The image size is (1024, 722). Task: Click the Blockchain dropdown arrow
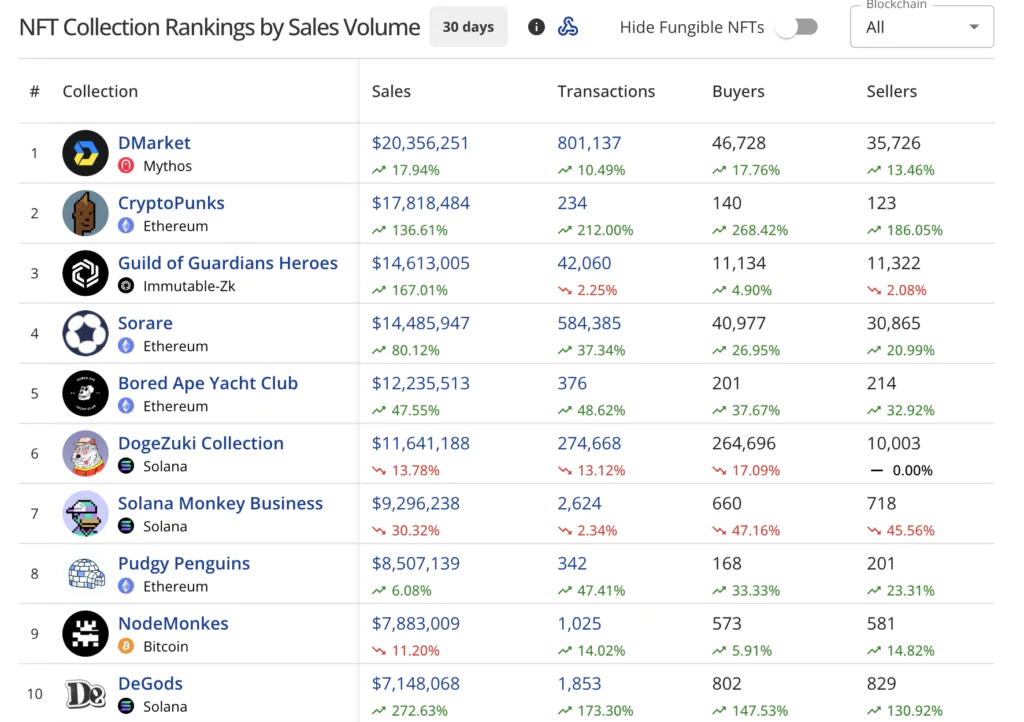click(974, 27)
